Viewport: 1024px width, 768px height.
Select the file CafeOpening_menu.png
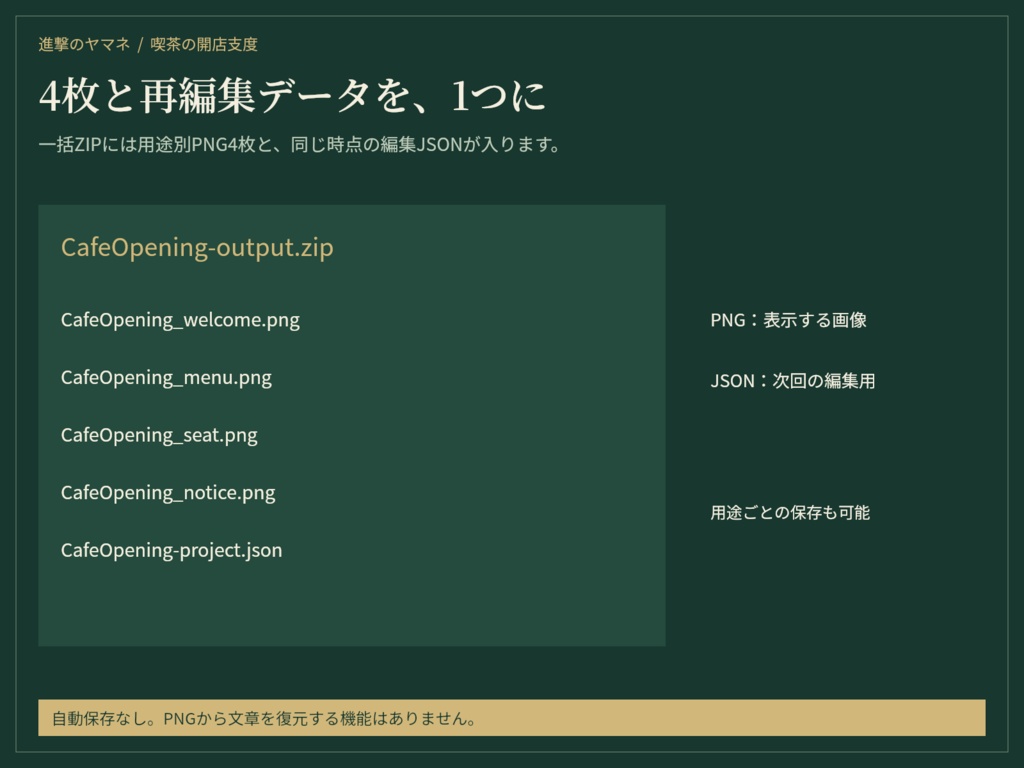[x=167, y=377]
